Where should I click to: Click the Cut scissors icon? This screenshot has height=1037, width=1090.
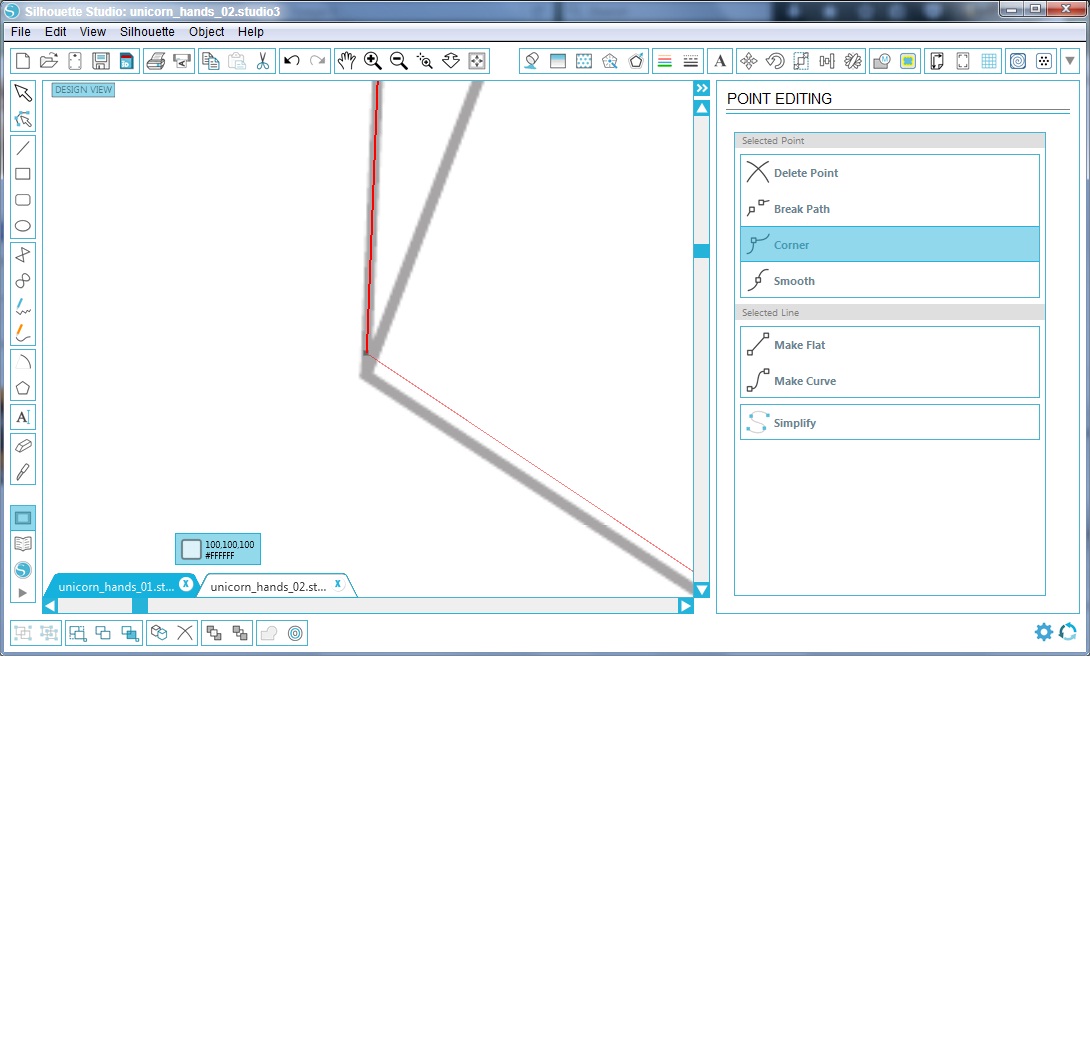263,61
